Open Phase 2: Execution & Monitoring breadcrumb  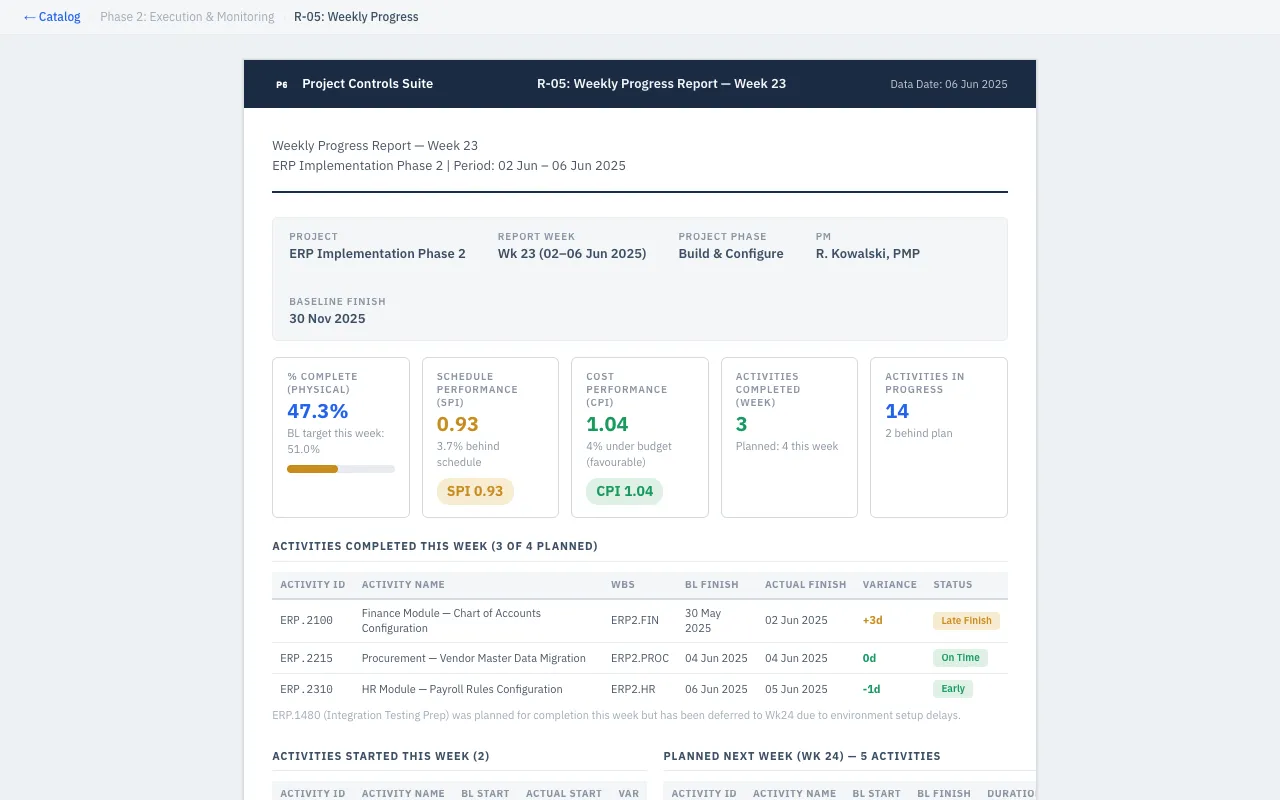click(187, 17)
